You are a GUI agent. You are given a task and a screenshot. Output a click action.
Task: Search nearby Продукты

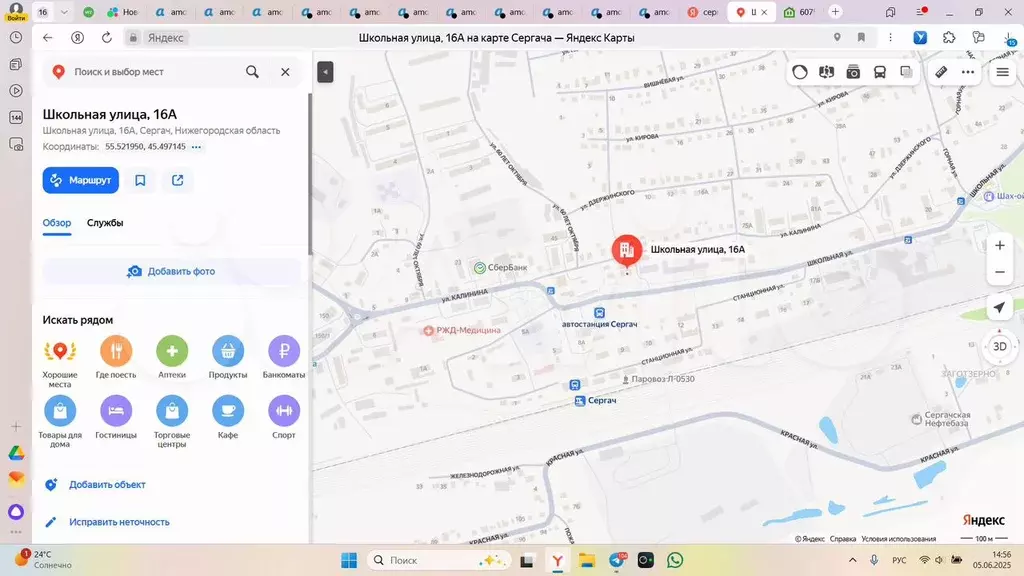(x=228, y=358)
